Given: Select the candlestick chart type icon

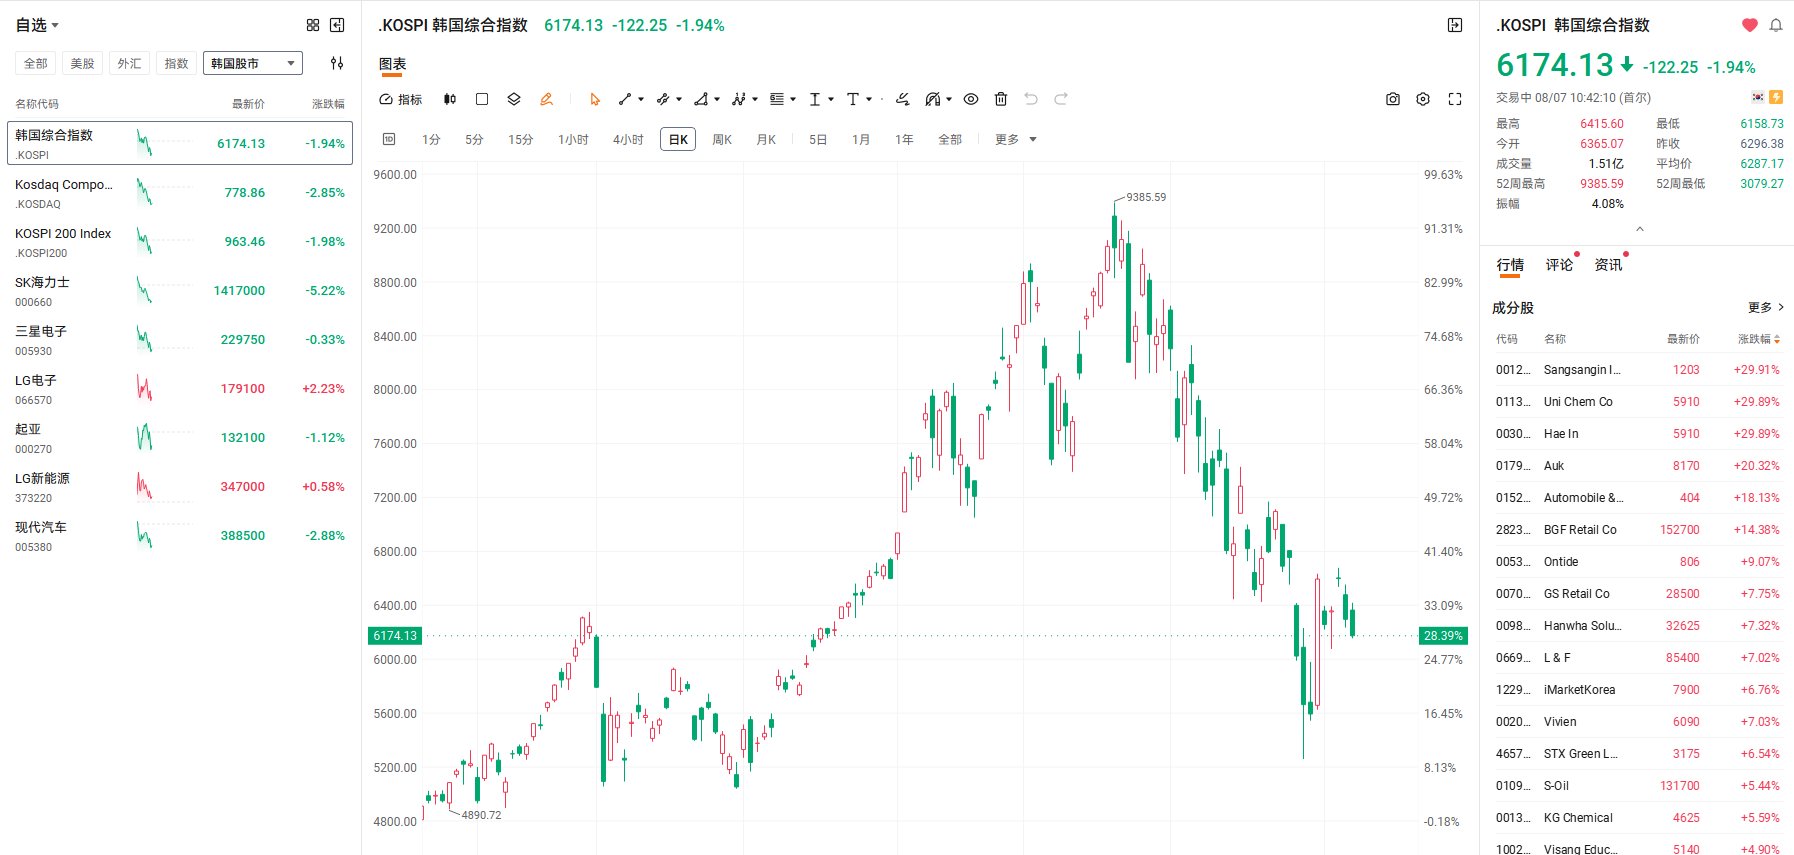Looking at the screenshot, I should (x=450, y=99).
